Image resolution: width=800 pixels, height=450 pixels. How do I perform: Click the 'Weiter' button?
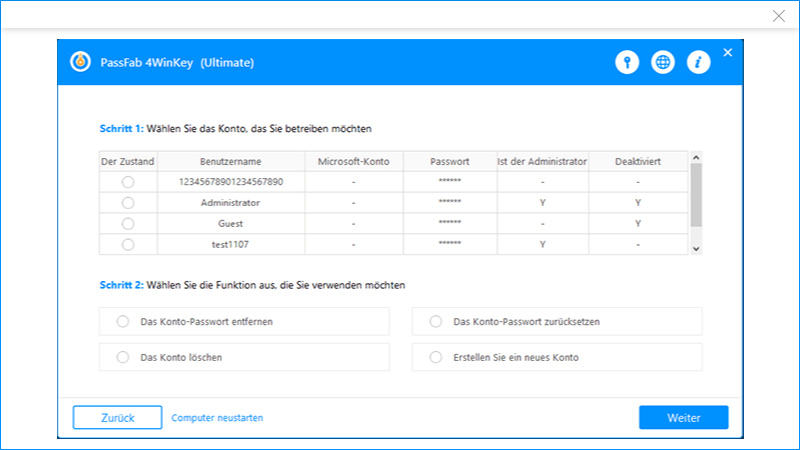684,418
